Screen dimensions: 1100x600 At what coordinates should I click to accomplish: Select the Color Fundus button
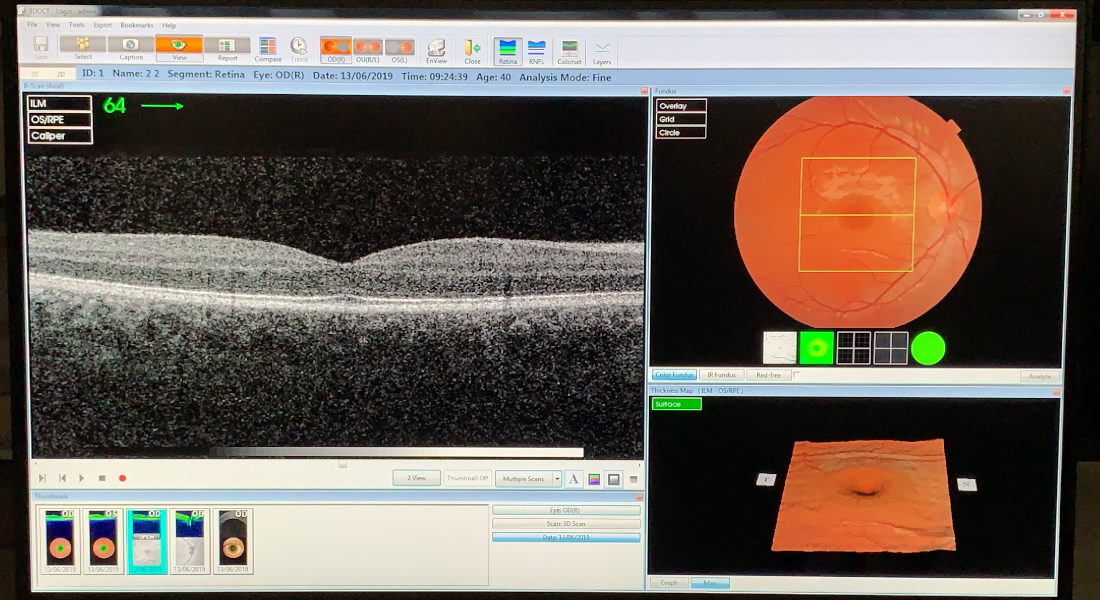pos(674,375)
